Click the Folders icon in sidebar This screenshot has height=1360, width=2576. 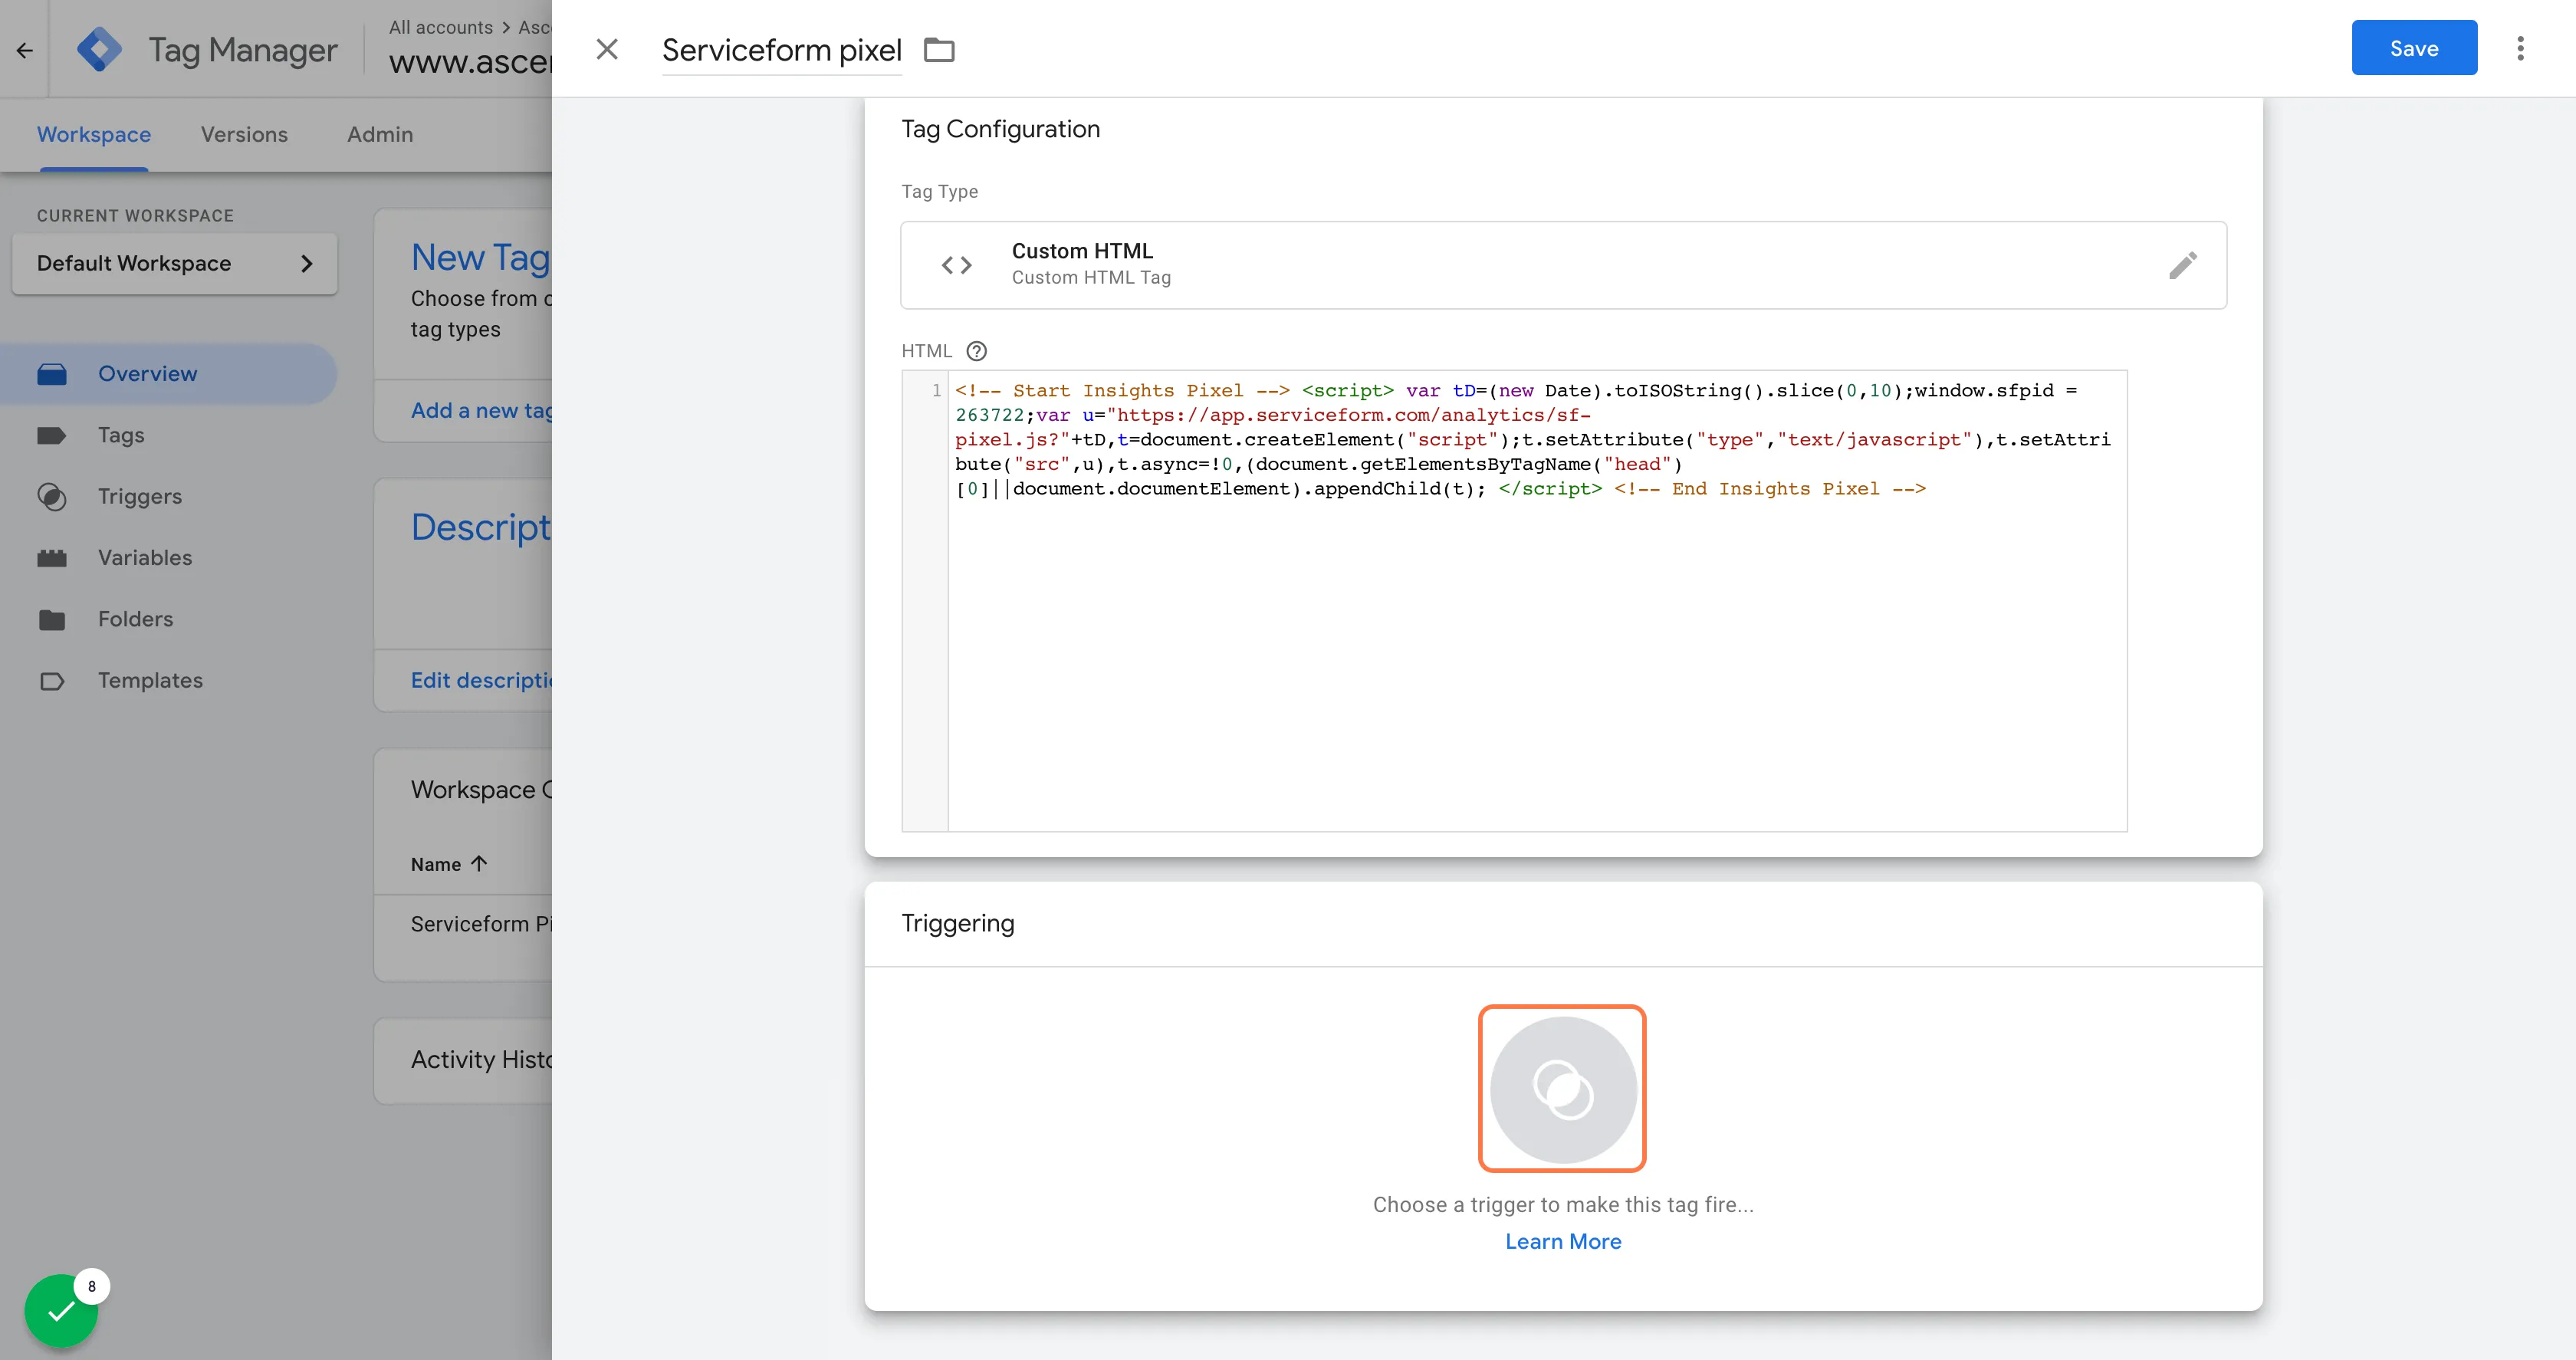coord(51,620)
